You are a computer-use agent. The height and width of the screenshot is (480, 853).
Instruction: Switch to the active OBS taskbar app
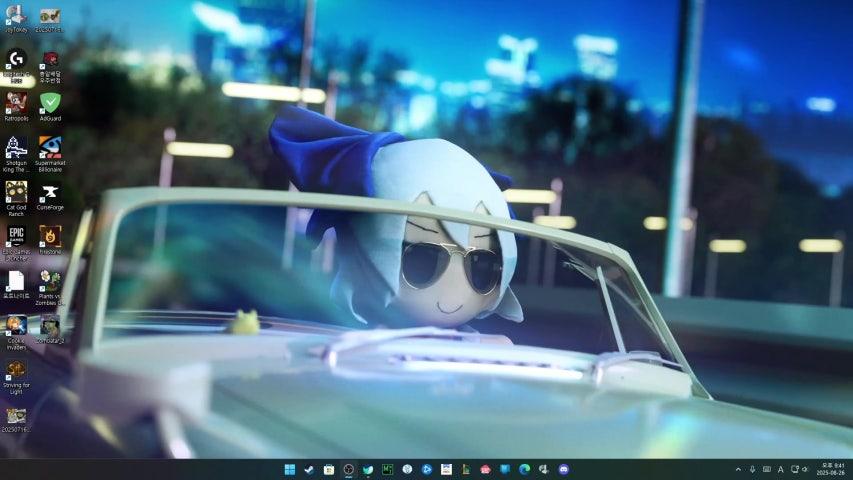coord(349,469)
